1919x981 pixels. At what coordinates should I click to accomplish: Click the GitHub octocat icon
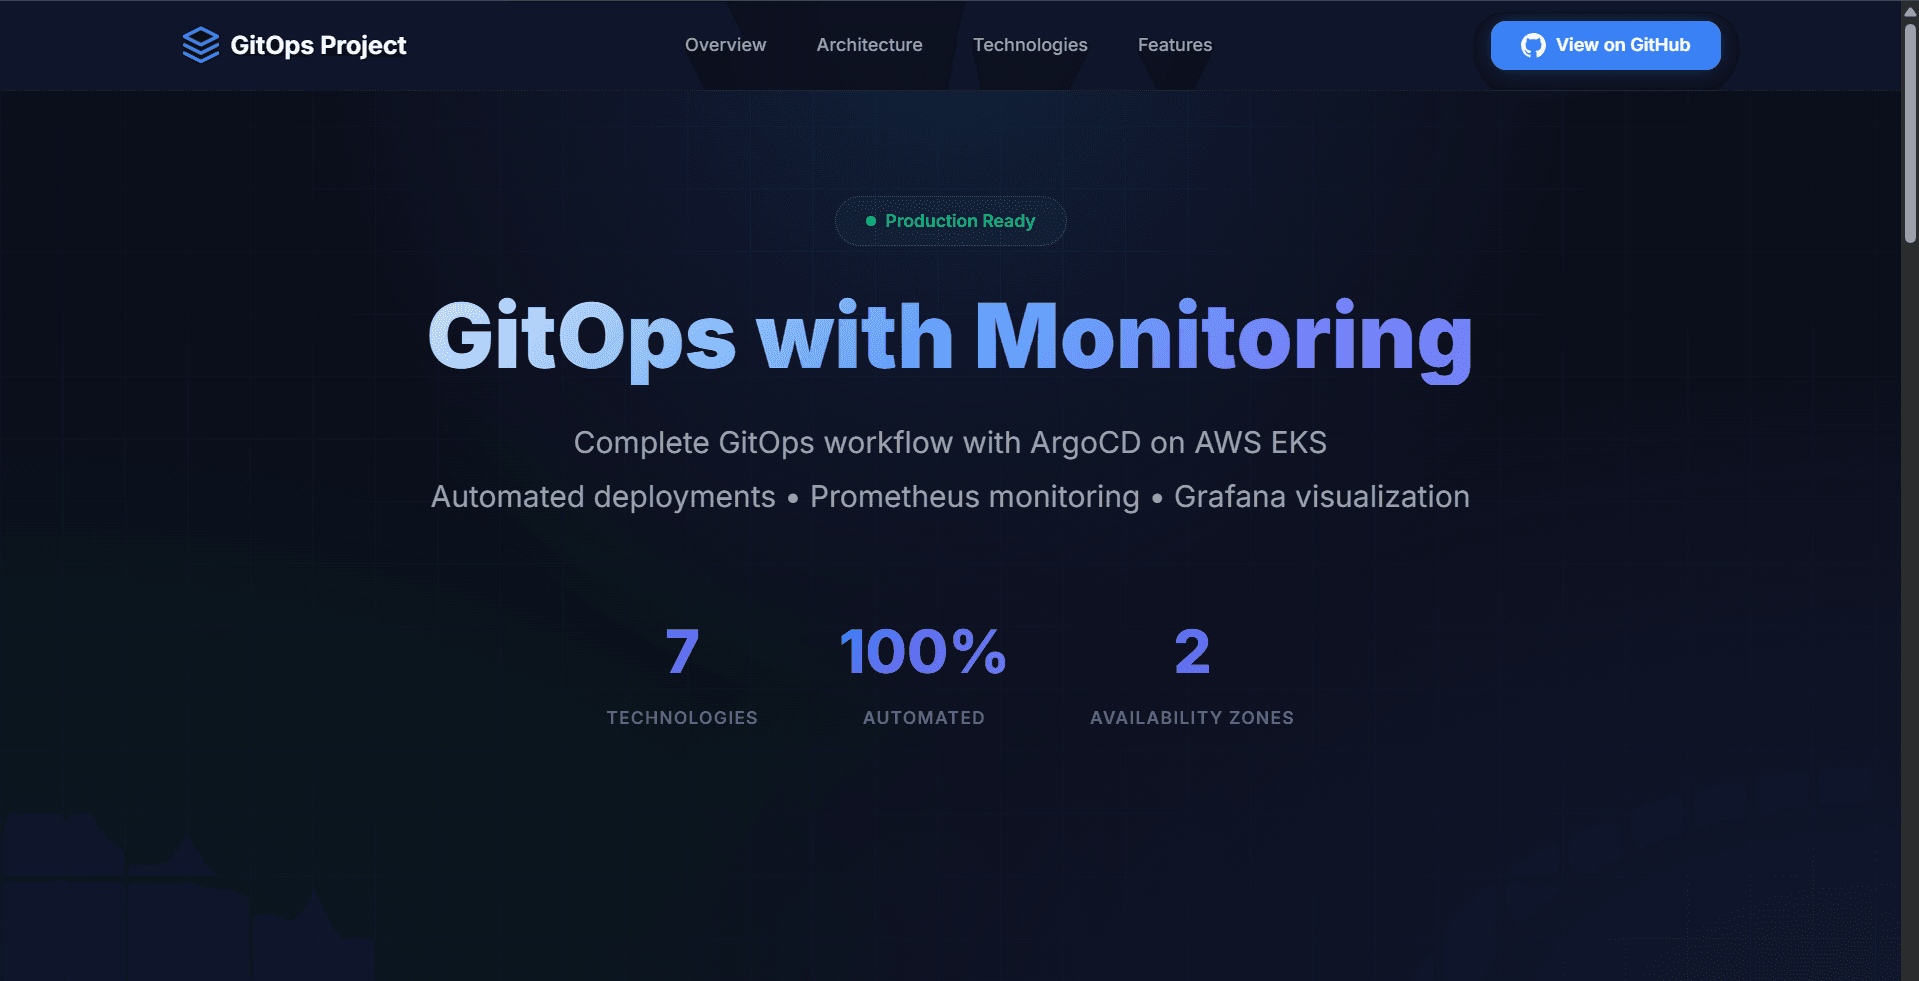click(x=1533, y=45)
